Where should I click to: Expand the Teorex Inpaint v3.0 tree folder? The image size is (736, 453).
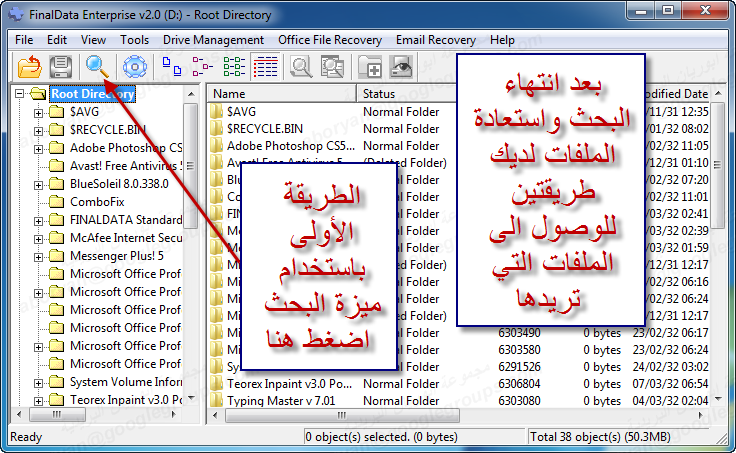coord(38,401)
